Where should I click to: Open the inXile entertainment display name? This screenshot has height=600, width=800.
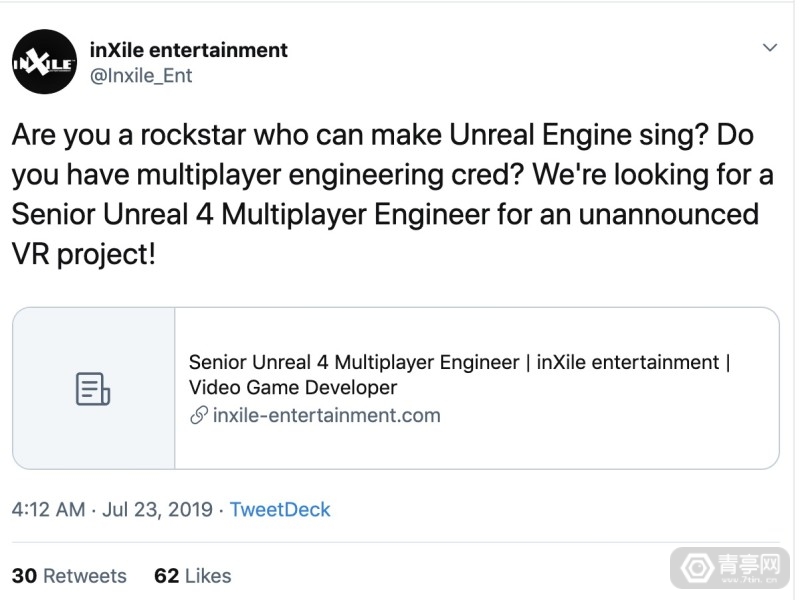pyautogui.click(x=189, y=49)
